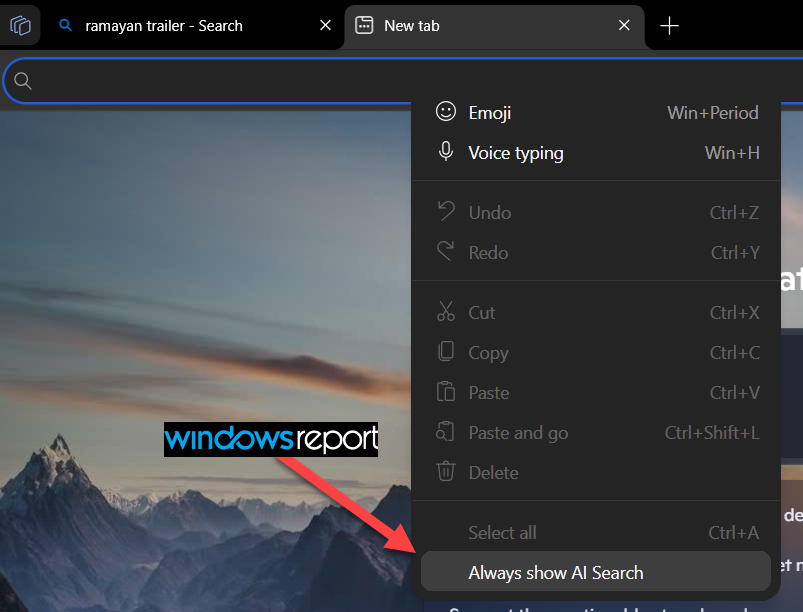This screenshot has width=803, height=612.
Task: Open a new tab with plus button
Action: pos(669,26)
